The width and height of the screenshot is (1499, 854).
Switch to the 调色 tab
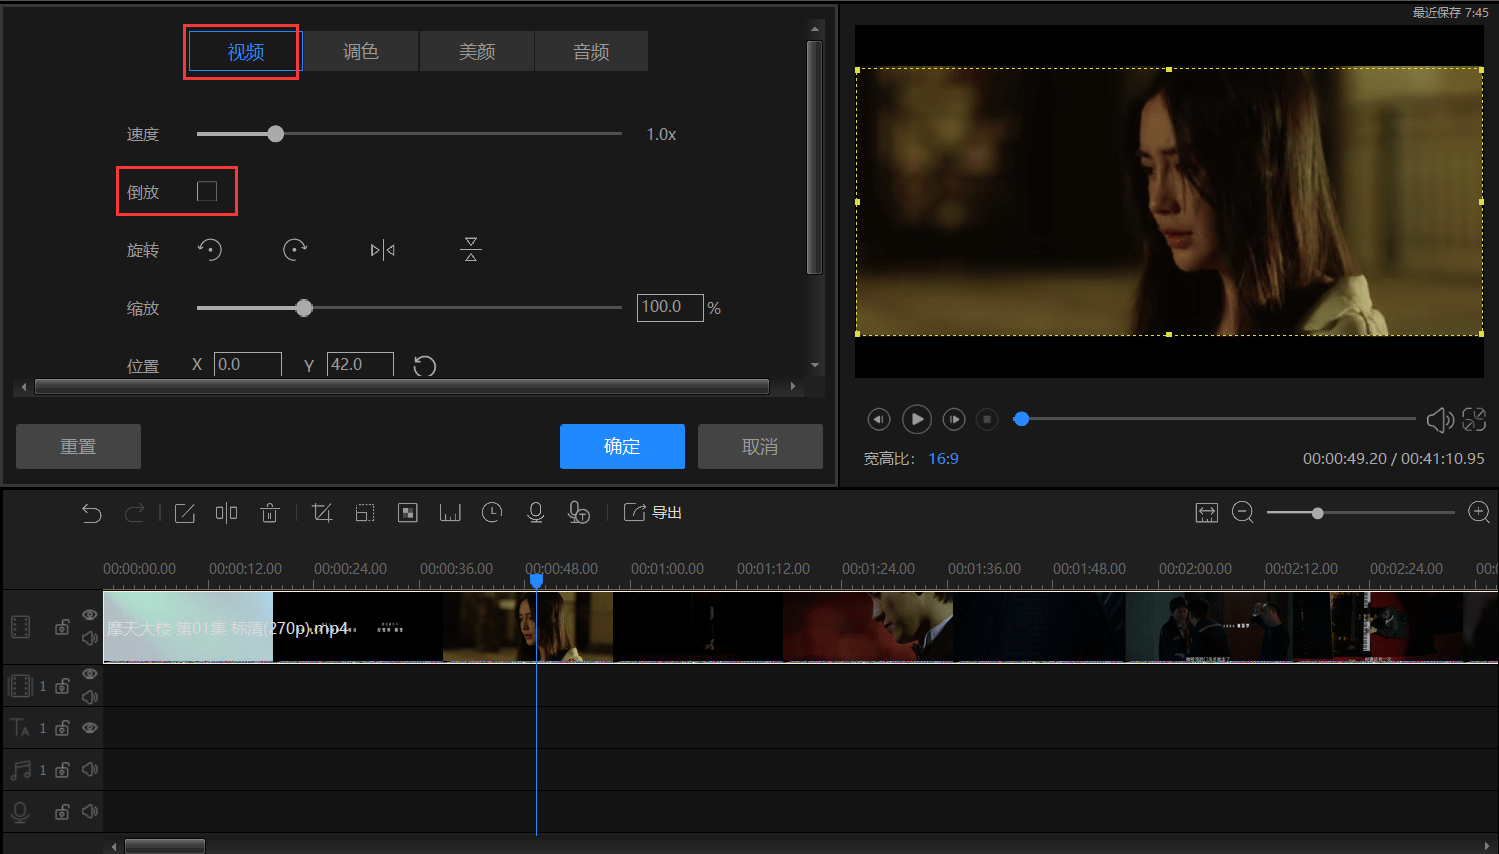click(x=361, y=51)
